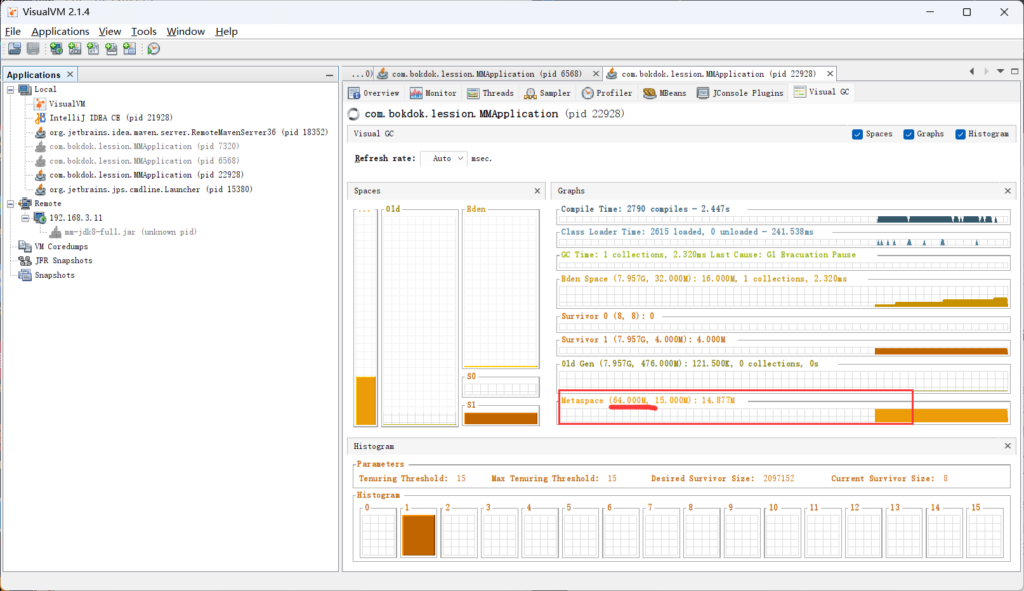Image resolution: width=1024 pixels, height=591 pixels.
Task: Close the Applications panel tab
Action: pos(70,74)
